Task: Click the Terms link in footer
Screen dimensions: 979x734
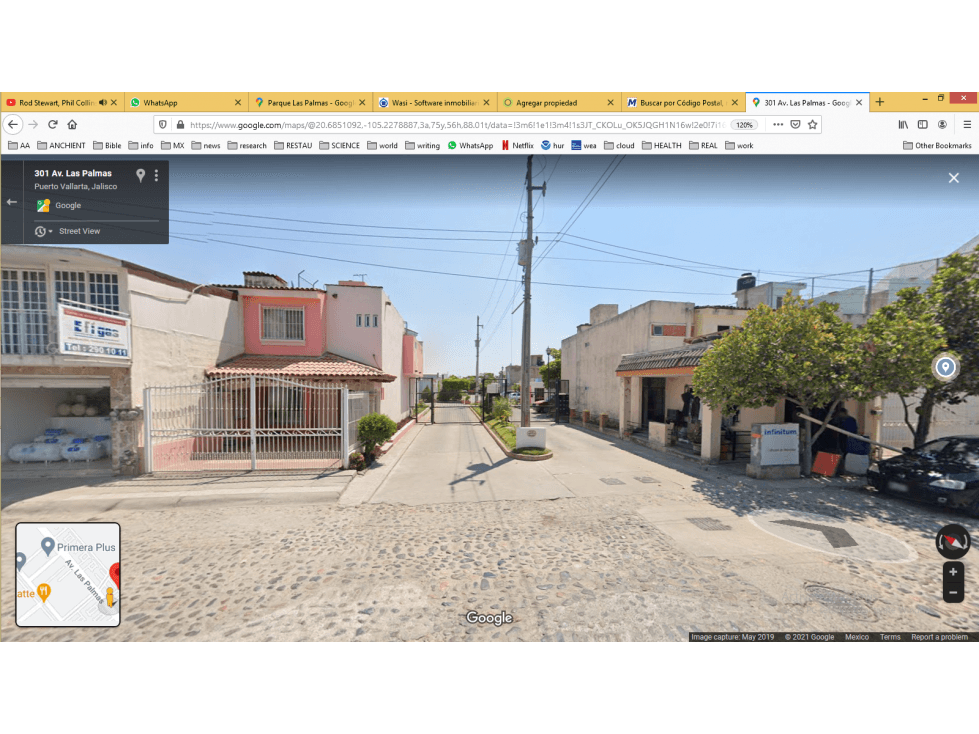Action: tap(890, 637)
